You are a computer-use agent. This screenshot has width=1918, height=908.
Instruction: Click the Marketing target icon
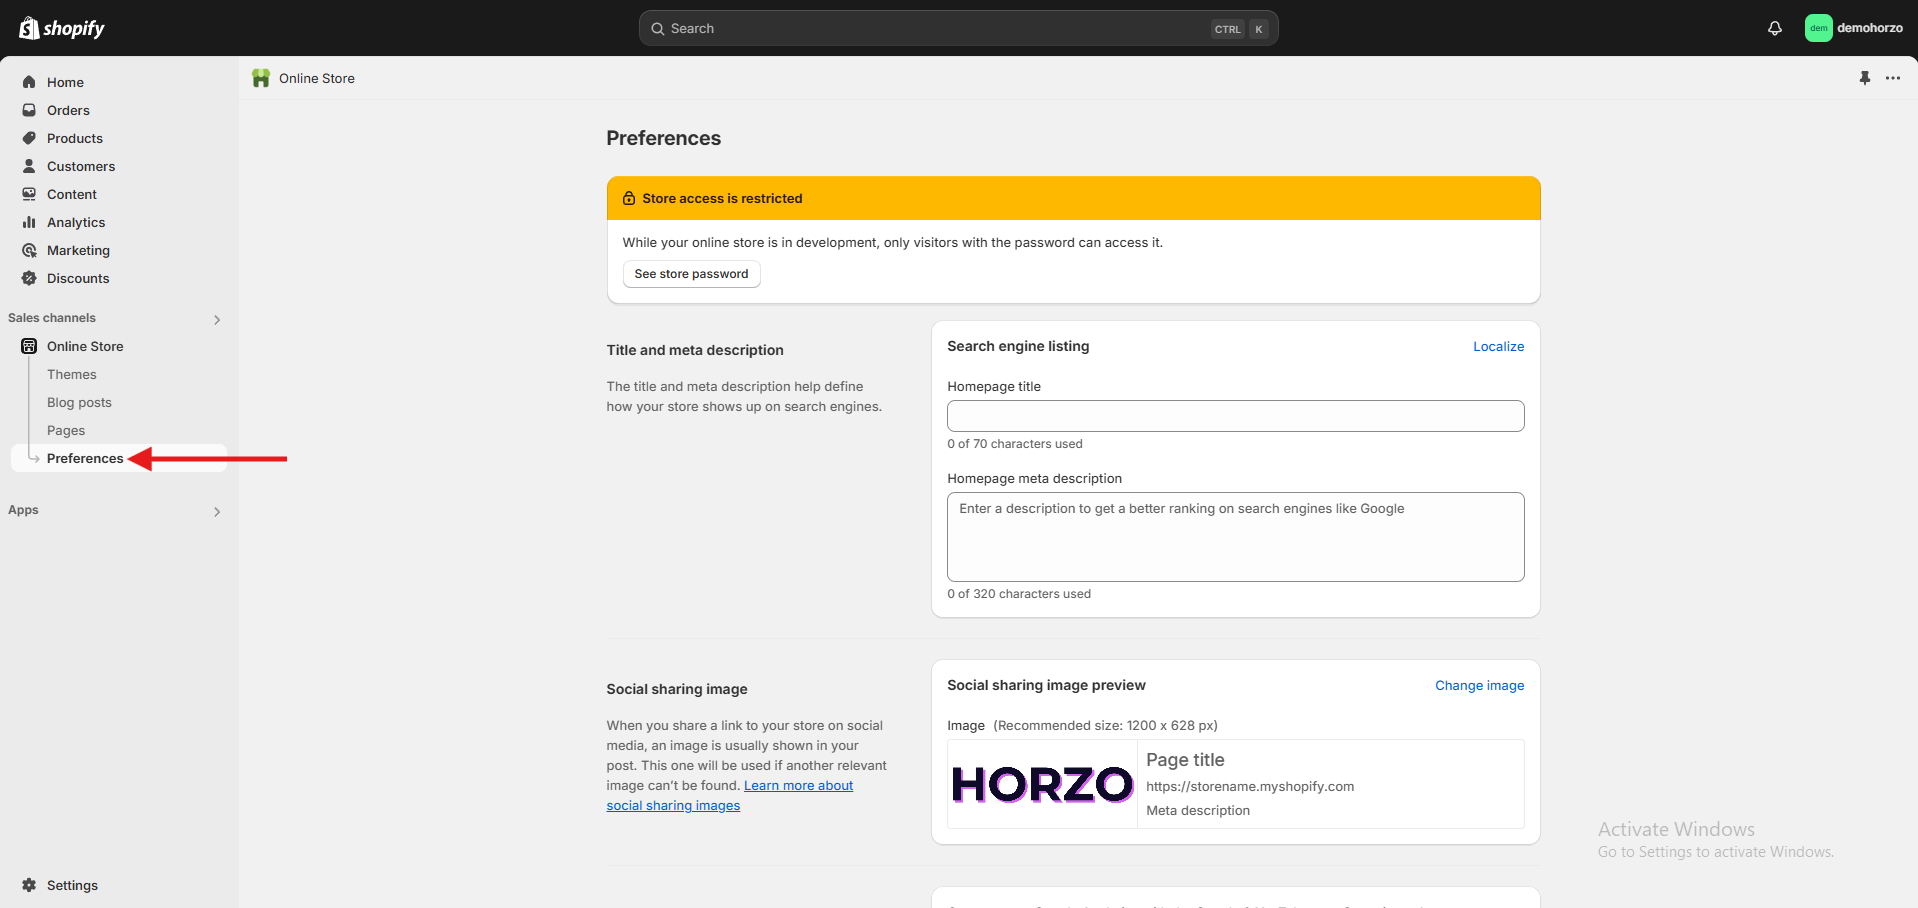click(x=29, y=250)
